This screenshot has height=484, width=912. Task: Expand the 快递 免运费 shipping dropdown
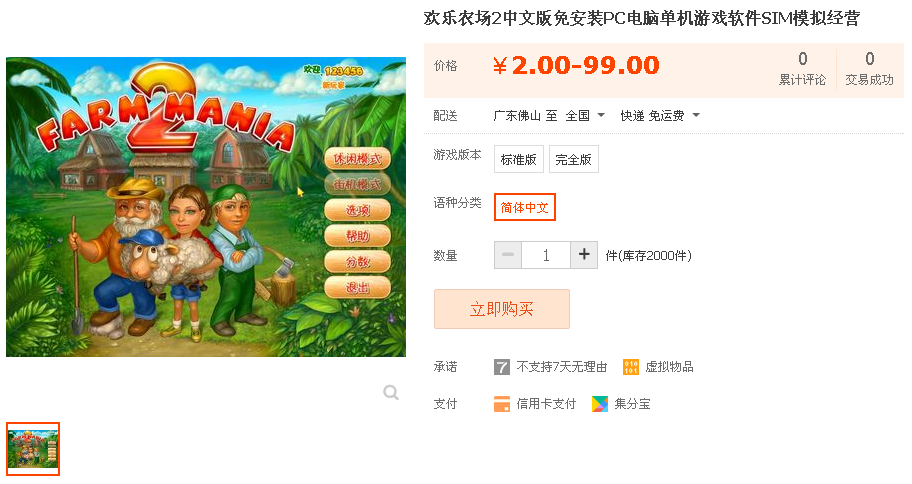click(x=660, y=116)
